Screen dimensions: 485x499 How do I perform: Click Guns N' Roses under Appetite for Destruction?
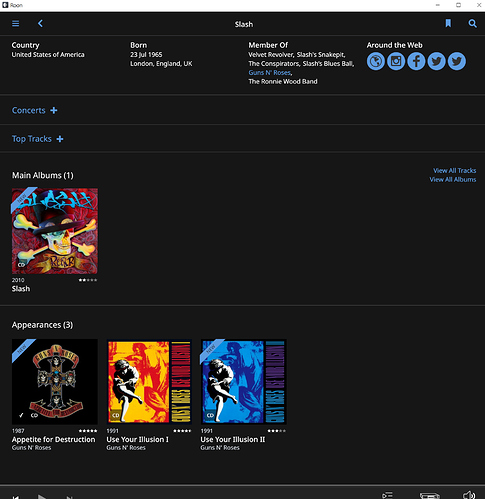[32, 448]
